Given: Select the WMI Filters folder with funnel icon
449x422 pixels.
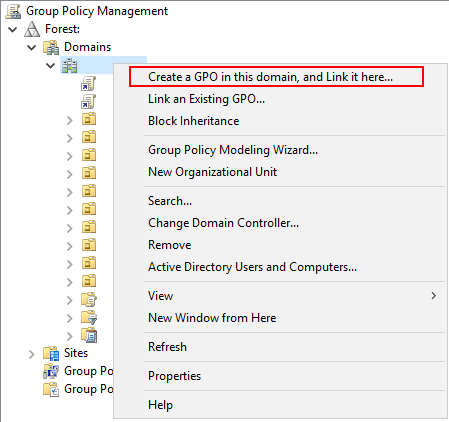Looking at the screenshot, I should (x=89, y=317).
